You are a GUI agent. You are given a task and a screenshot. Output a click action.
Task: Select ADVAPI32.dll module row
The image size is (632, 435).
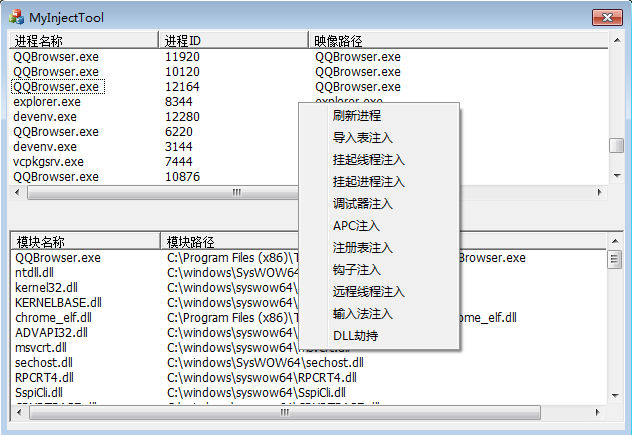click(x=51, y=333)
